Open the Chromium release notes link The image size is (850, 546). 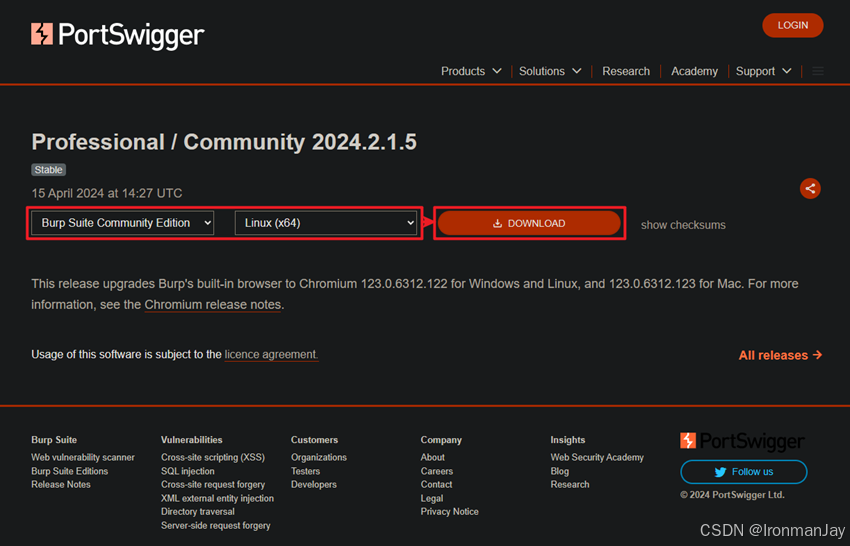(x=212, y=305)
